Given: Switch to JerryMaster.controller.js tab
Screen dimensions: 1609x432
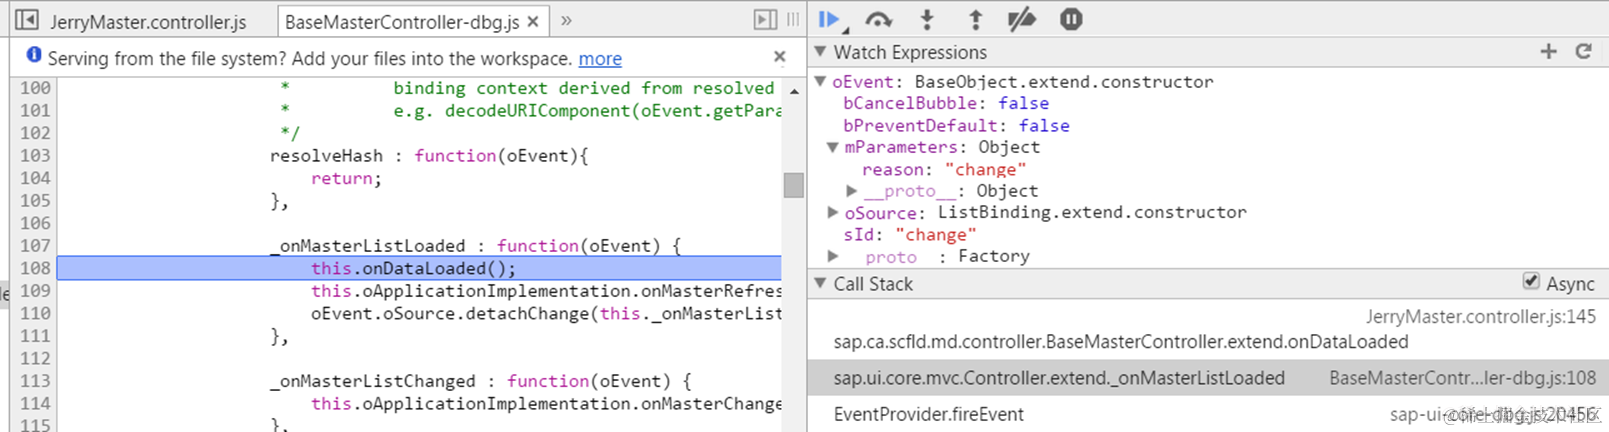Looking at the screenshot, I should pos(148,21).
